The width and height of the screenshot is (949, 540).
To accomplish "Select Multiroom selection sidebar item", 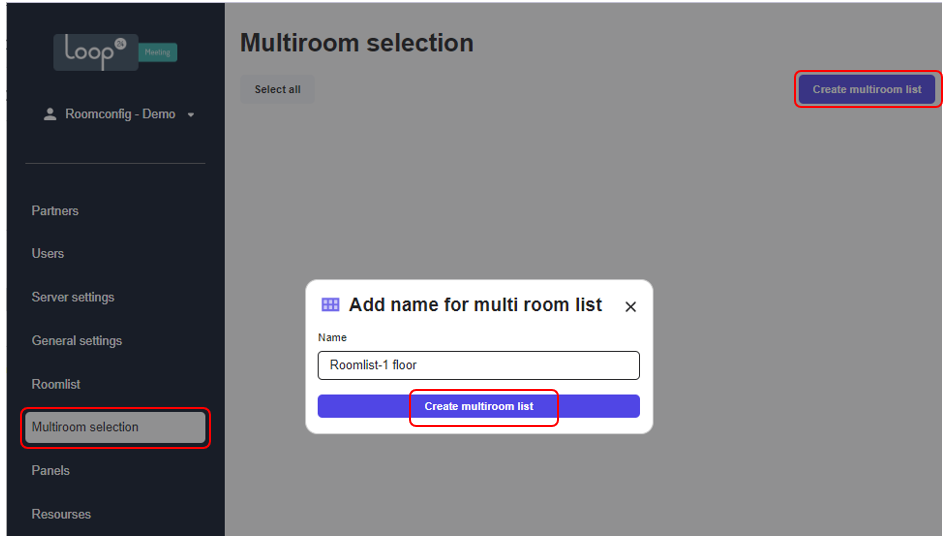I will click(x=115, y=427).
